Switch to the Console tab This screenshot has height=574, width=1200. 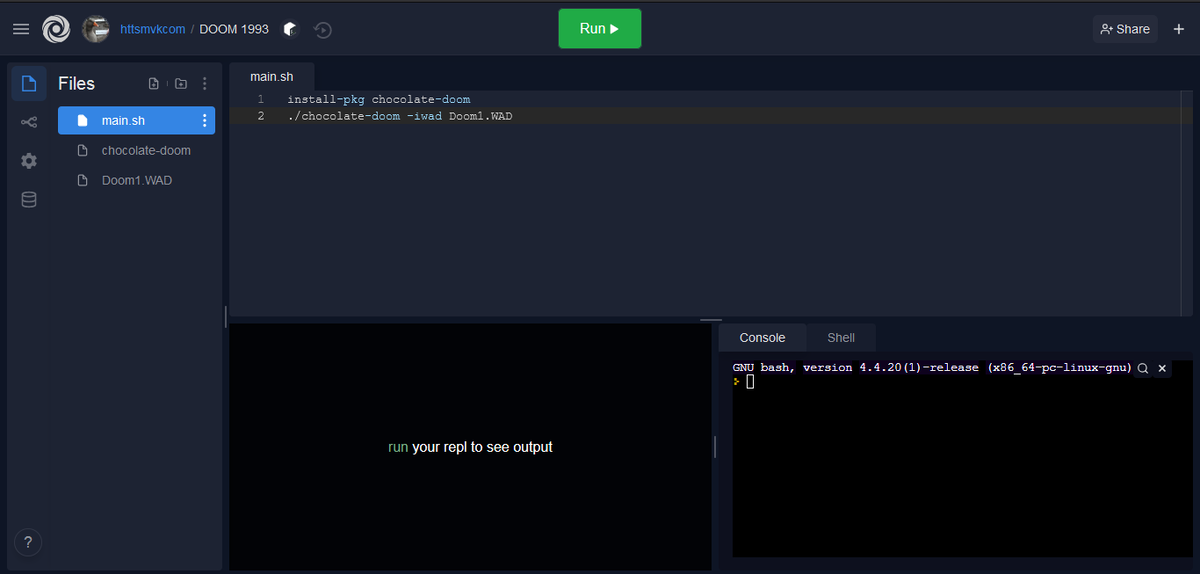762,338
